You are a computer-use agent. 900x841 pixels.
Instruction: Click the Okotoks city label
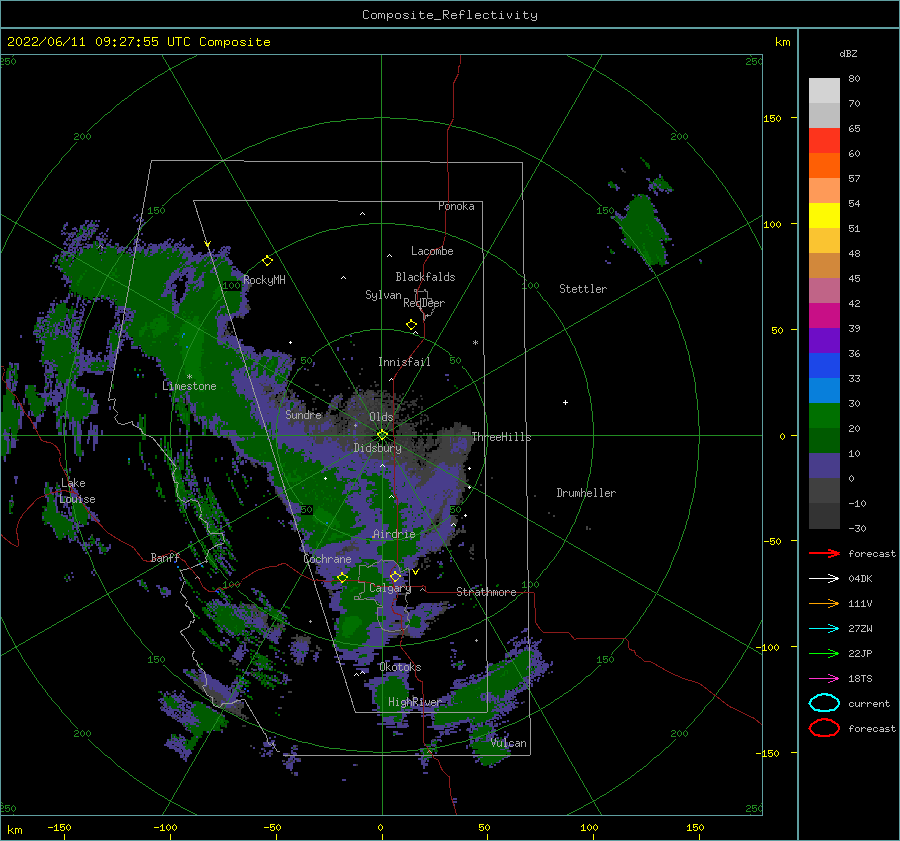pyautogui.click(x=400, y=667)
